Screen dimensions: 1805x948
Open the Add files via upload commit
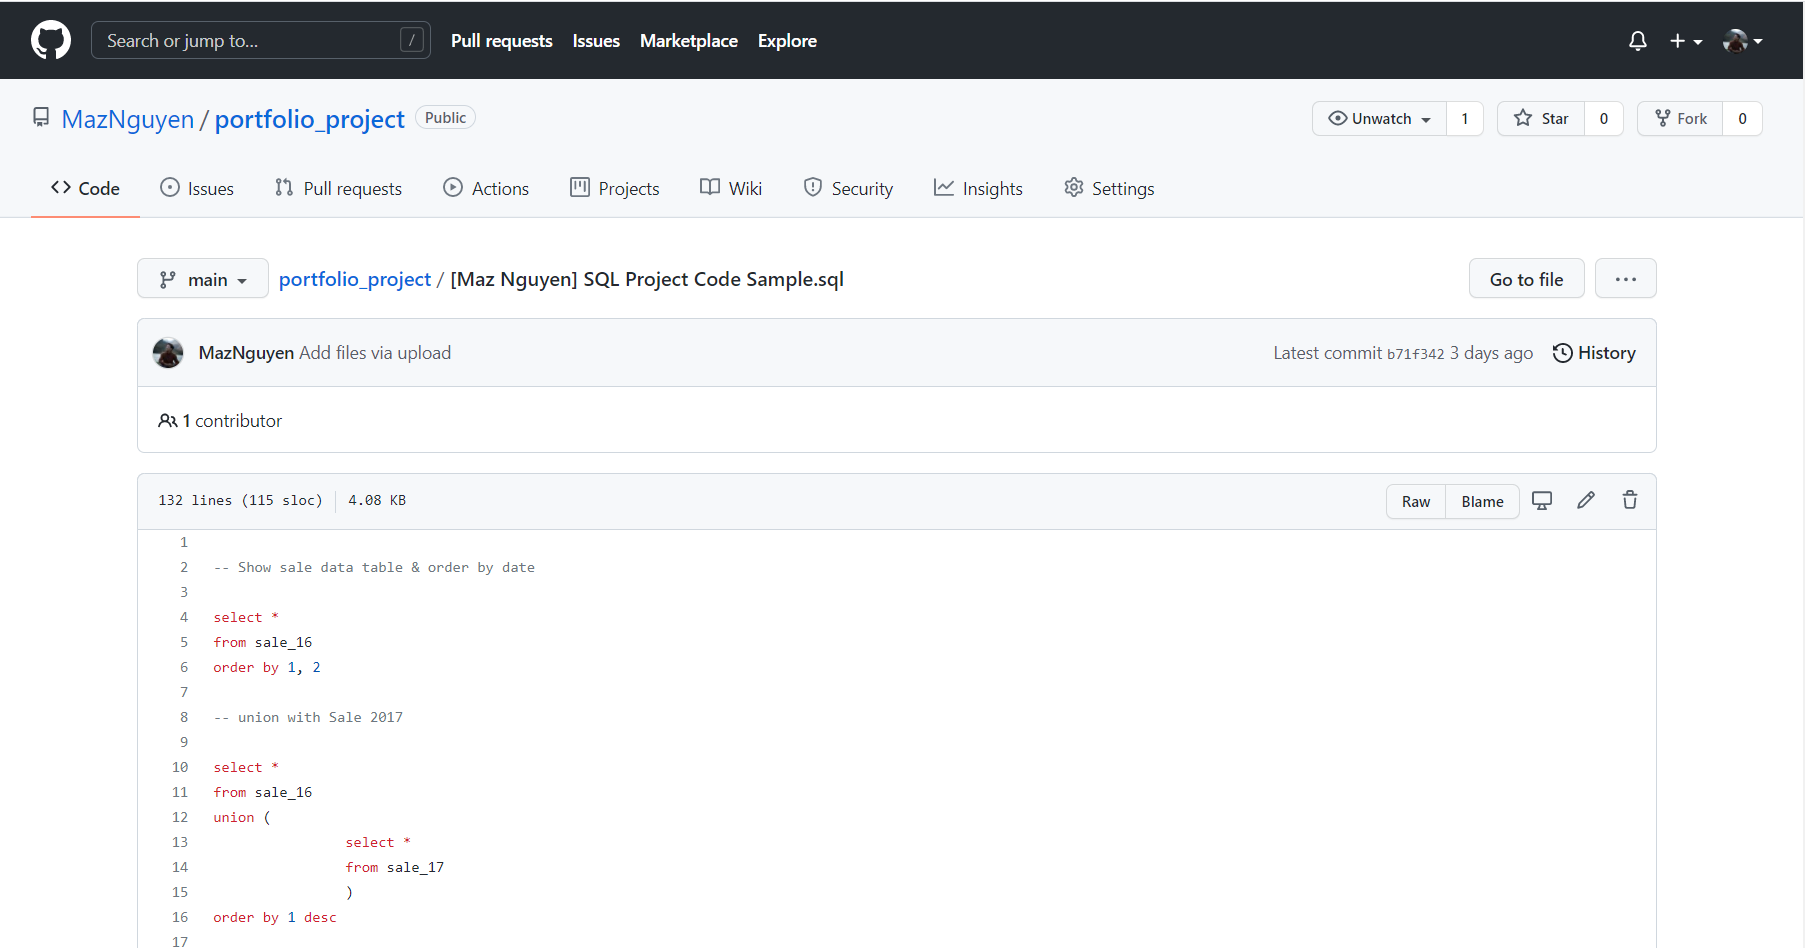click(375, 353)
